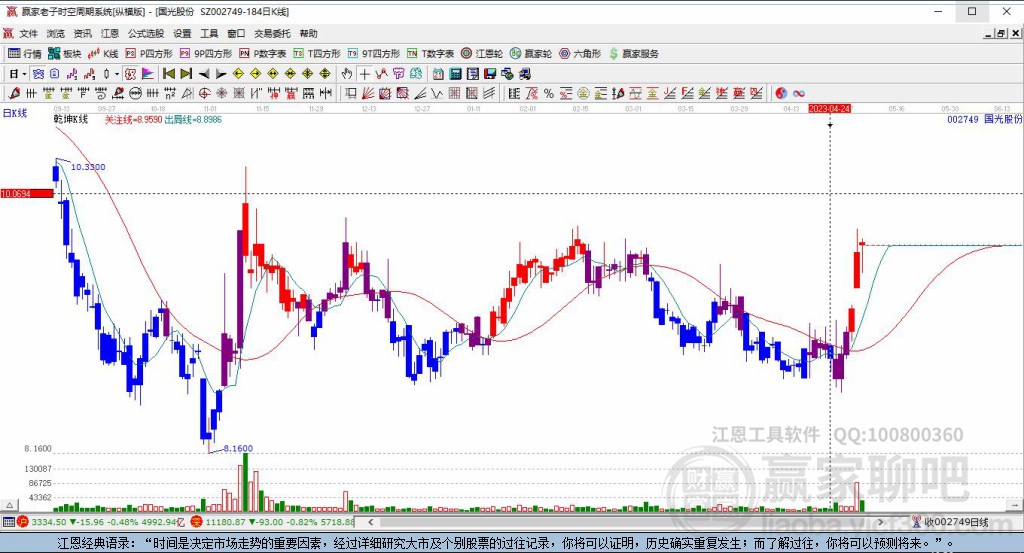Open the 赢家轮 wheel tool
This screenshot has width=1024, height=553.
tap(531, 54)
